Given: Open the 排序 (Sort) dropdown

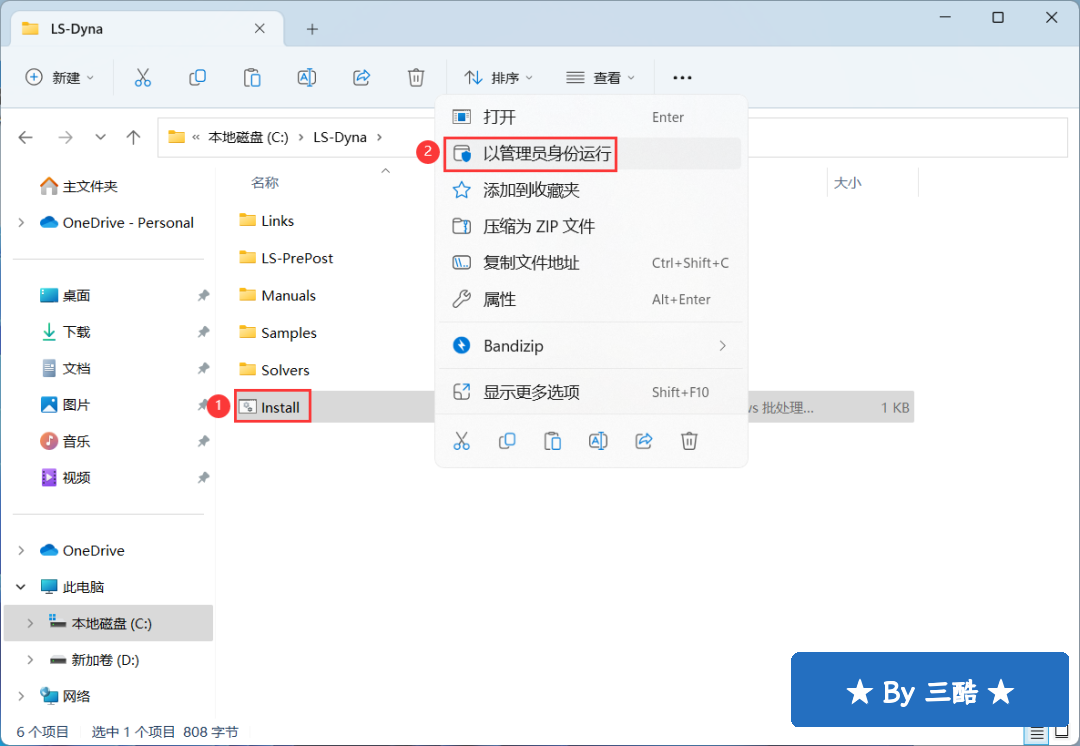Looking at the screenshot, I should (x=498, y=78).
